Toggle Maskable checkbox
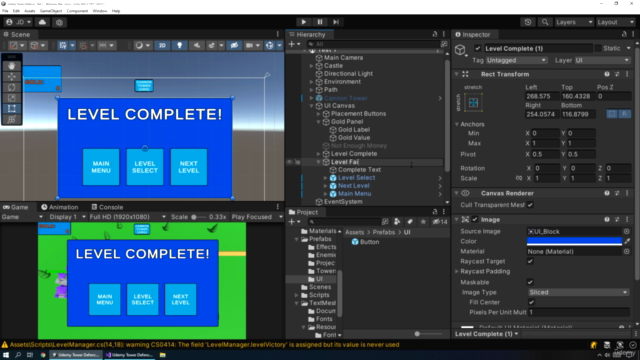The width and height of the screenshot is (640, 360). [530, 282]
